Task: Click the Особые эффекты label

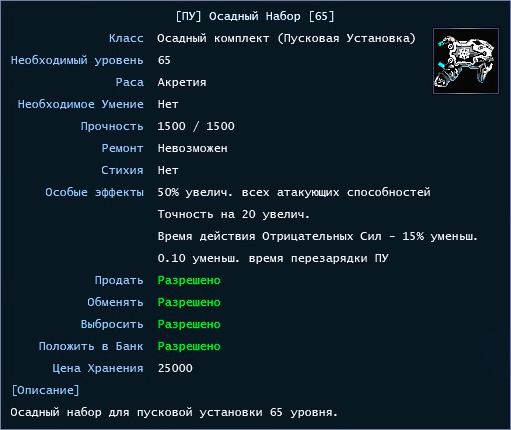Action: pos(95,192)
